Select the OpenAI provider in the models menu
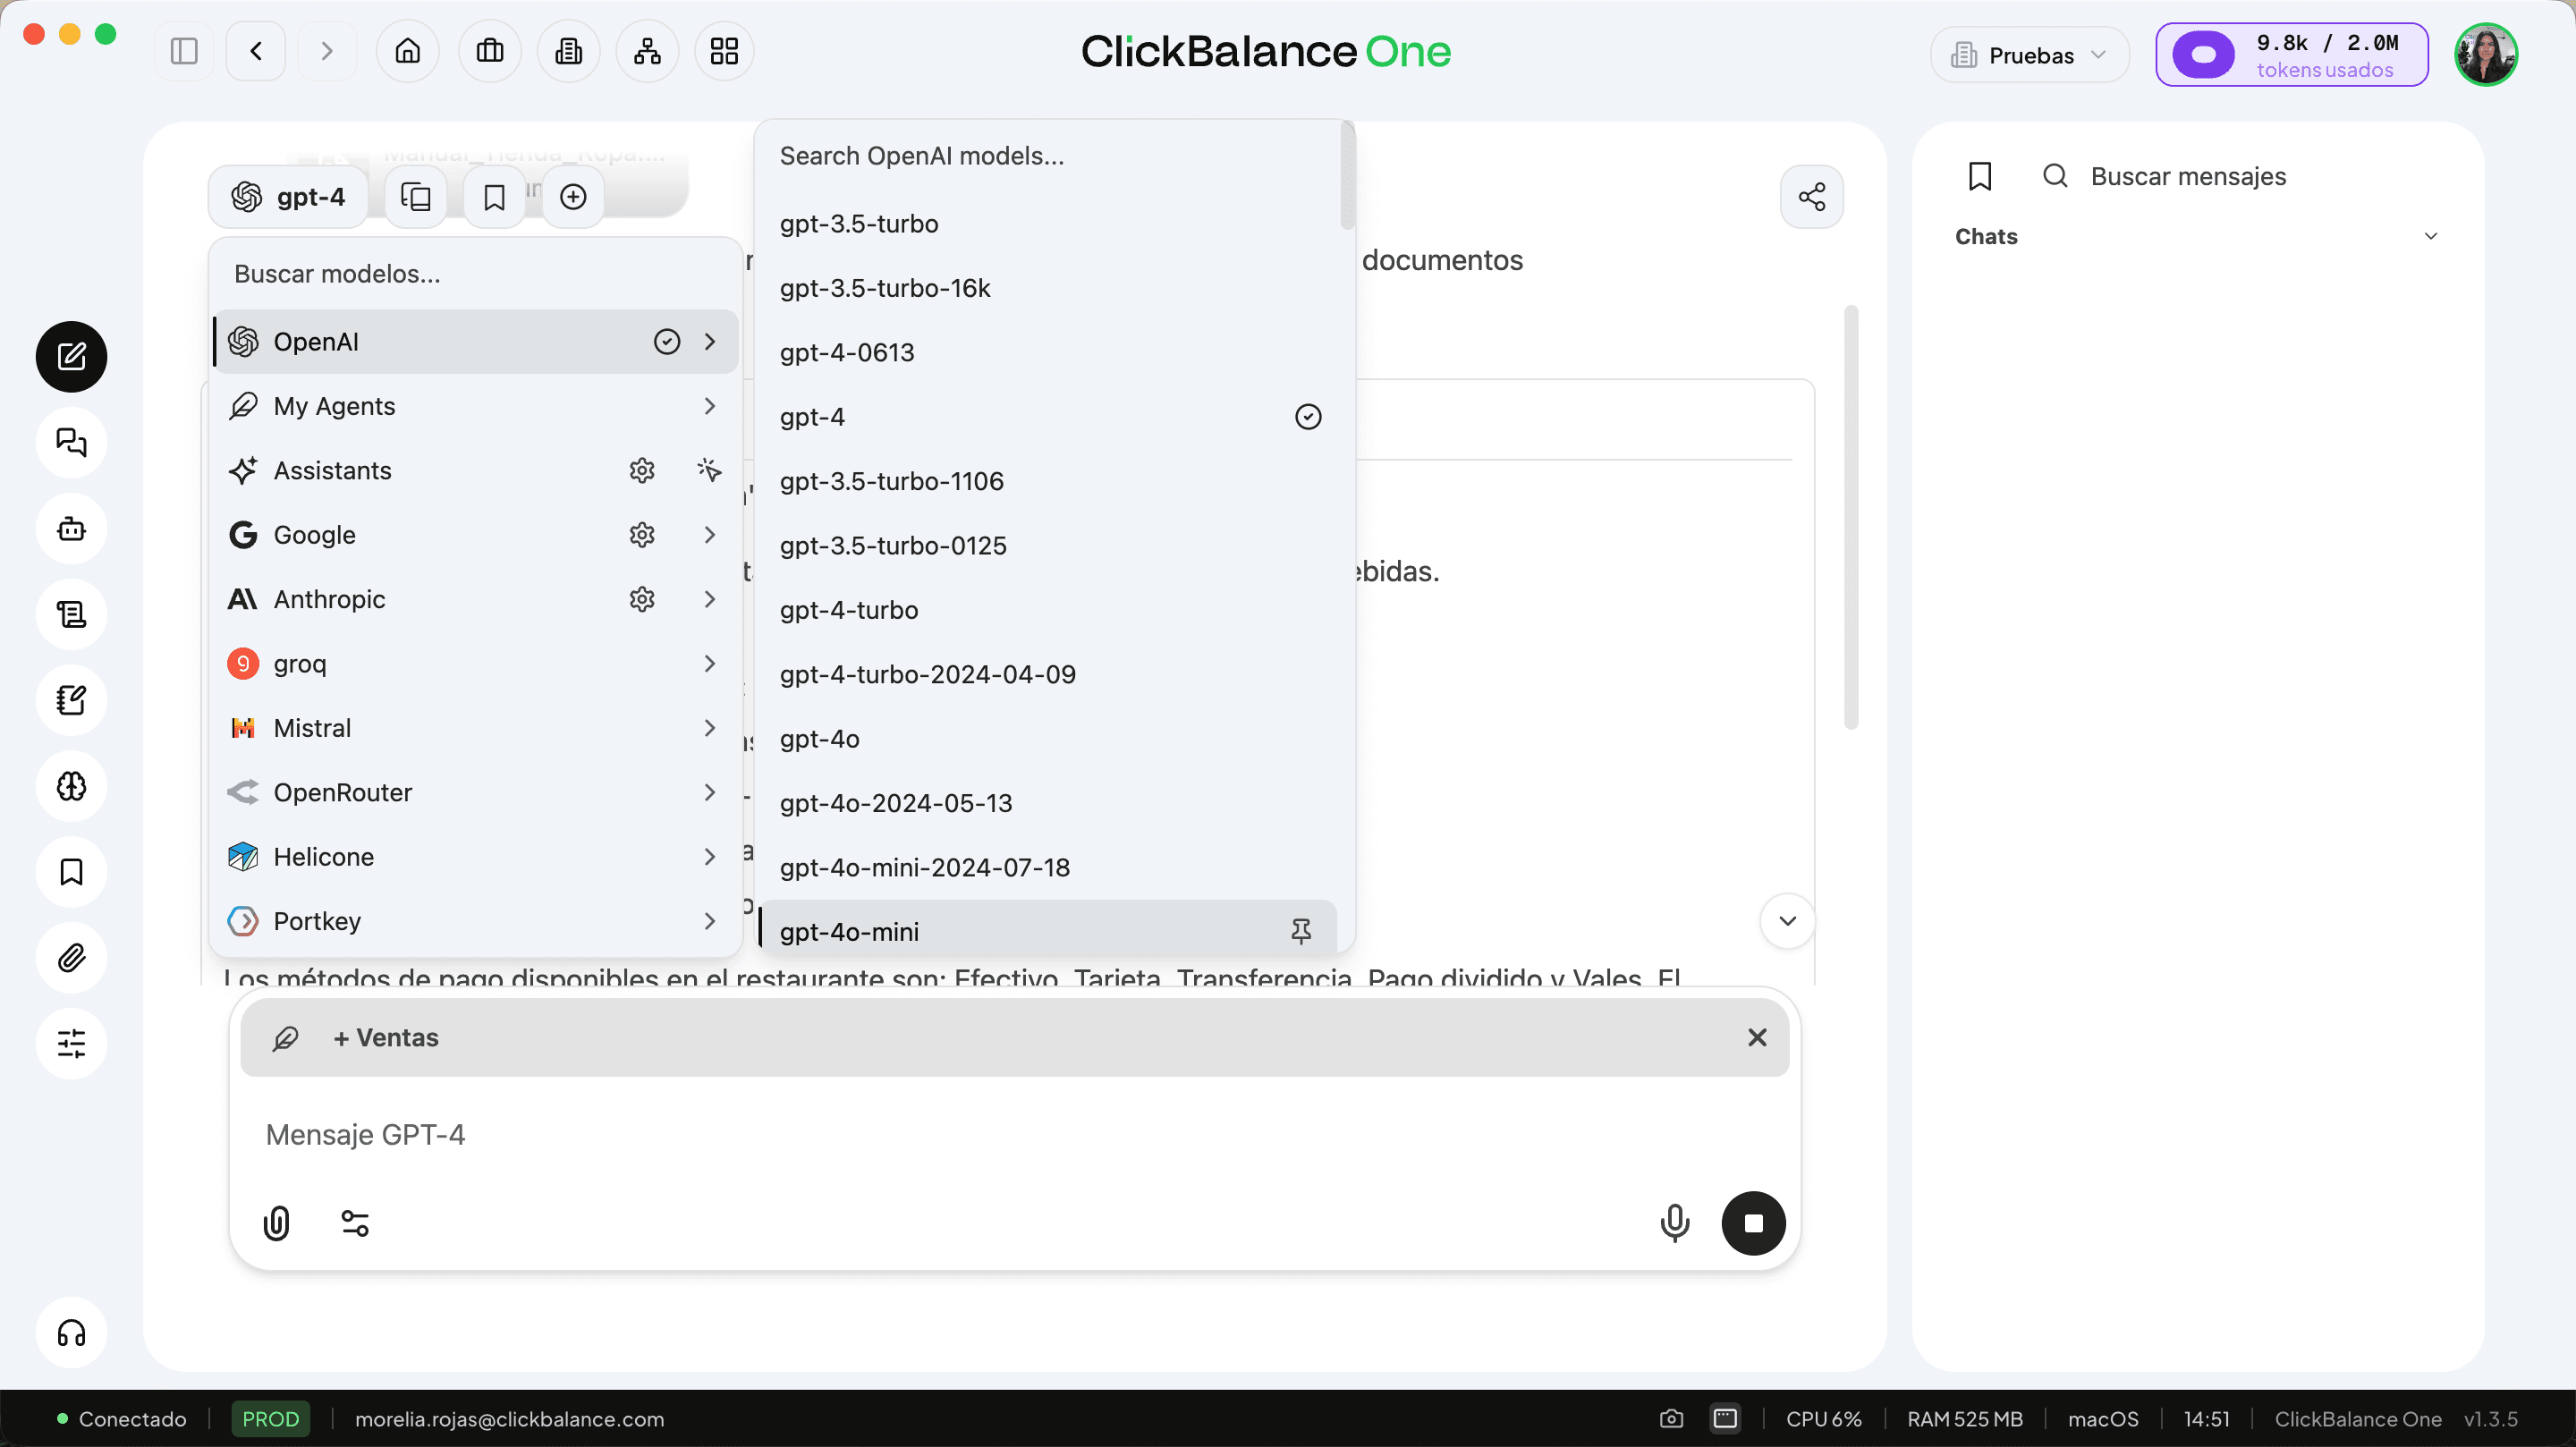The height and width of the screenshot is (1447, 2576). (476, 341)
